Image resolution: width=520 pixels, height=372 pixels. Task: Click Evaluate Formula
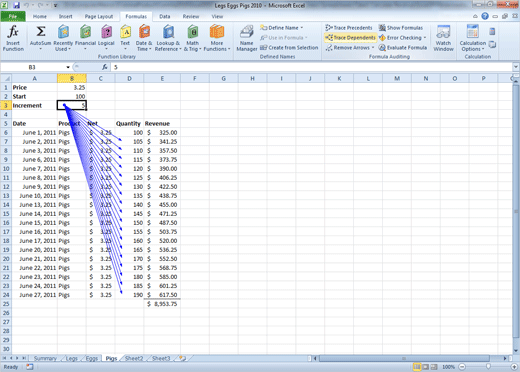pos(403,48)
